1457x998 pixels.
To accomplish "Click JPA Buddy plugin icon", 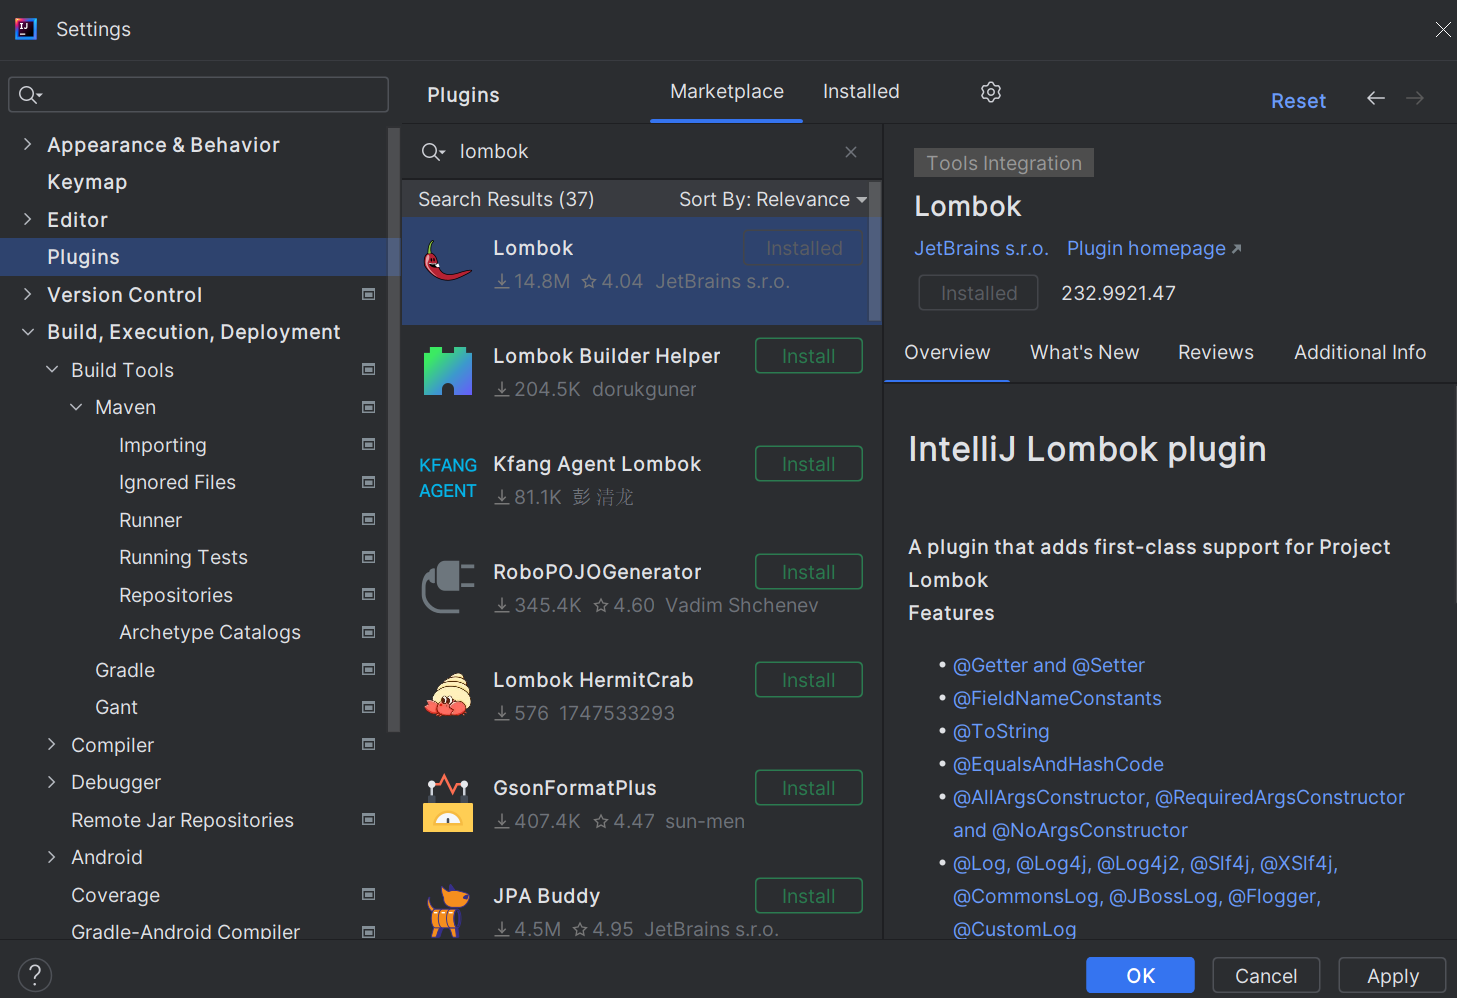I will point(447,910).
